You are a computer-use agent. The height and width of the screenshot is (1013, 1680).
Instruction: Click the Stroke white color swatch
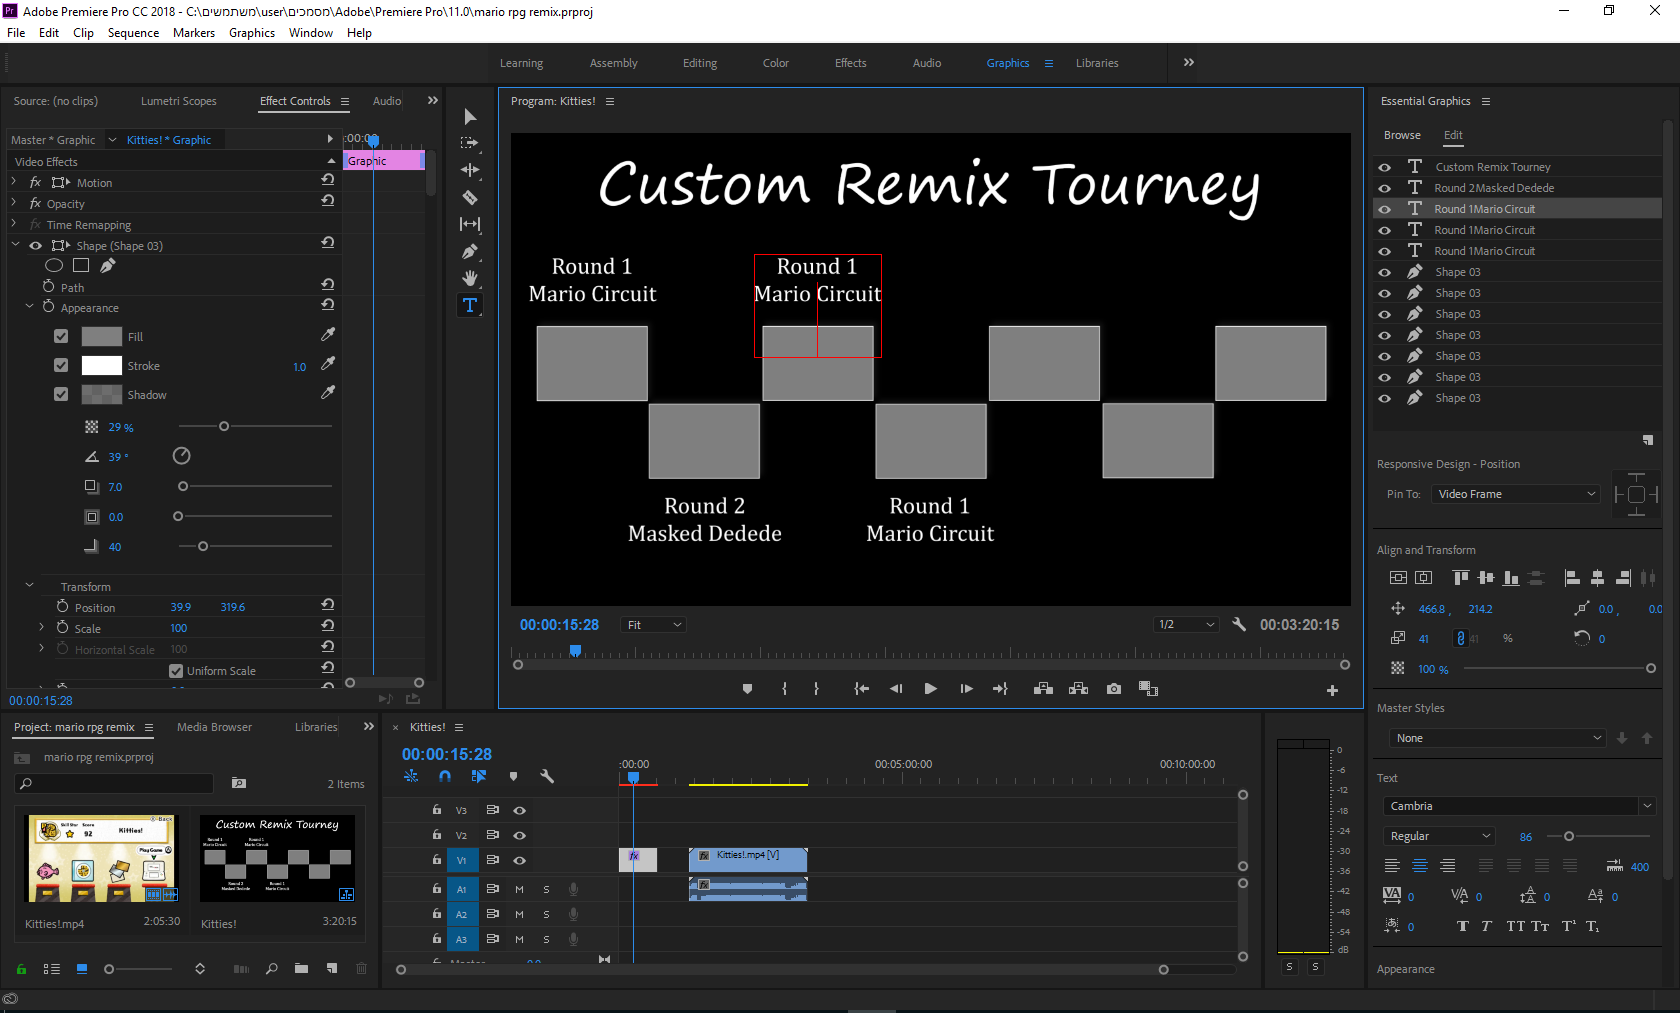101,366
